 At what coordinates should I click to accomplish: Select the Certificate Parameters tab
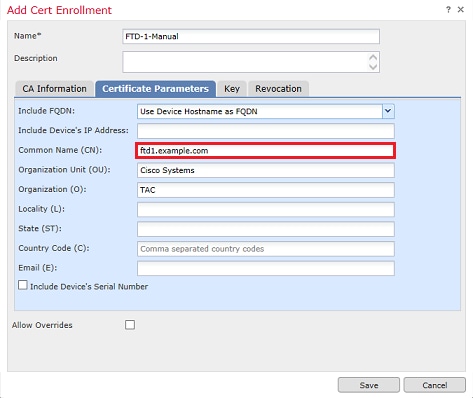[155, 89]
